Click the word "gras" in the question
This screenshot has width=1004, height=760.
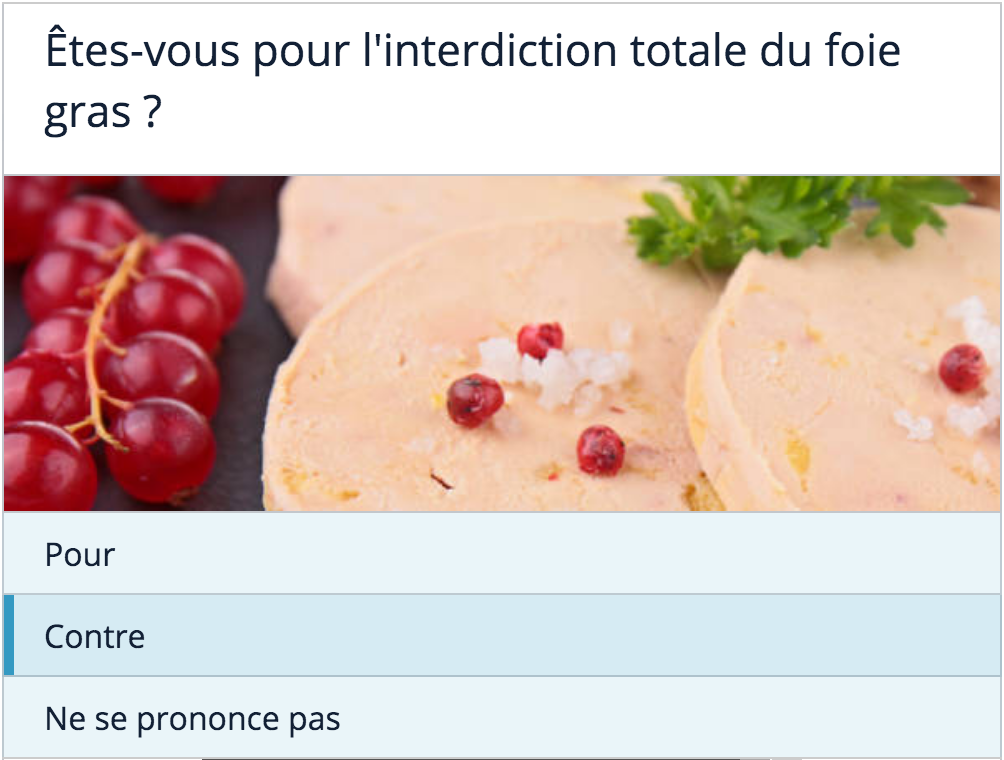click(x=87, y=114)
